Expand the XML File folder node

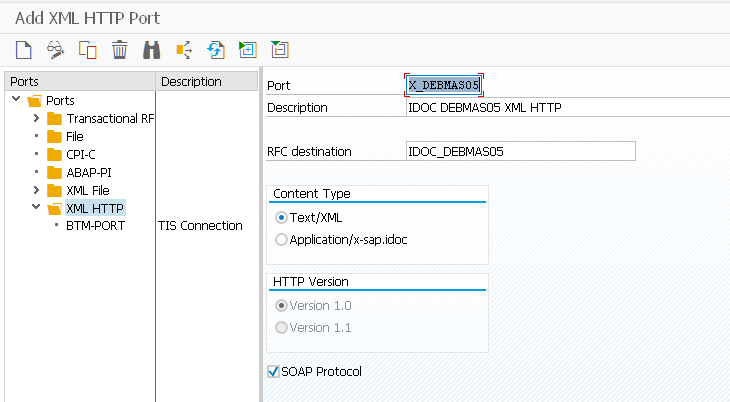tap(36, 190)
